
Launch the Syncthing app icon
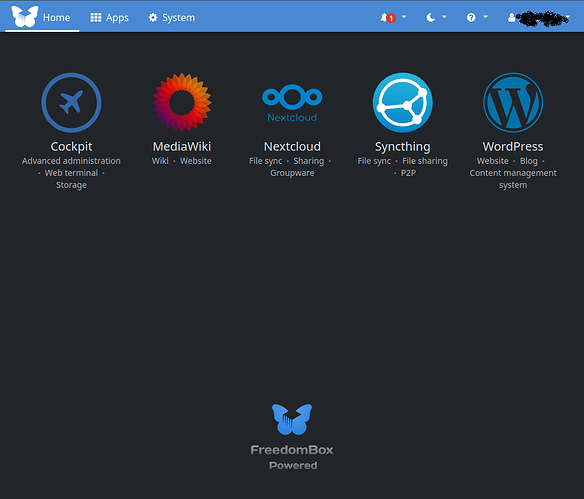point(403,103)
